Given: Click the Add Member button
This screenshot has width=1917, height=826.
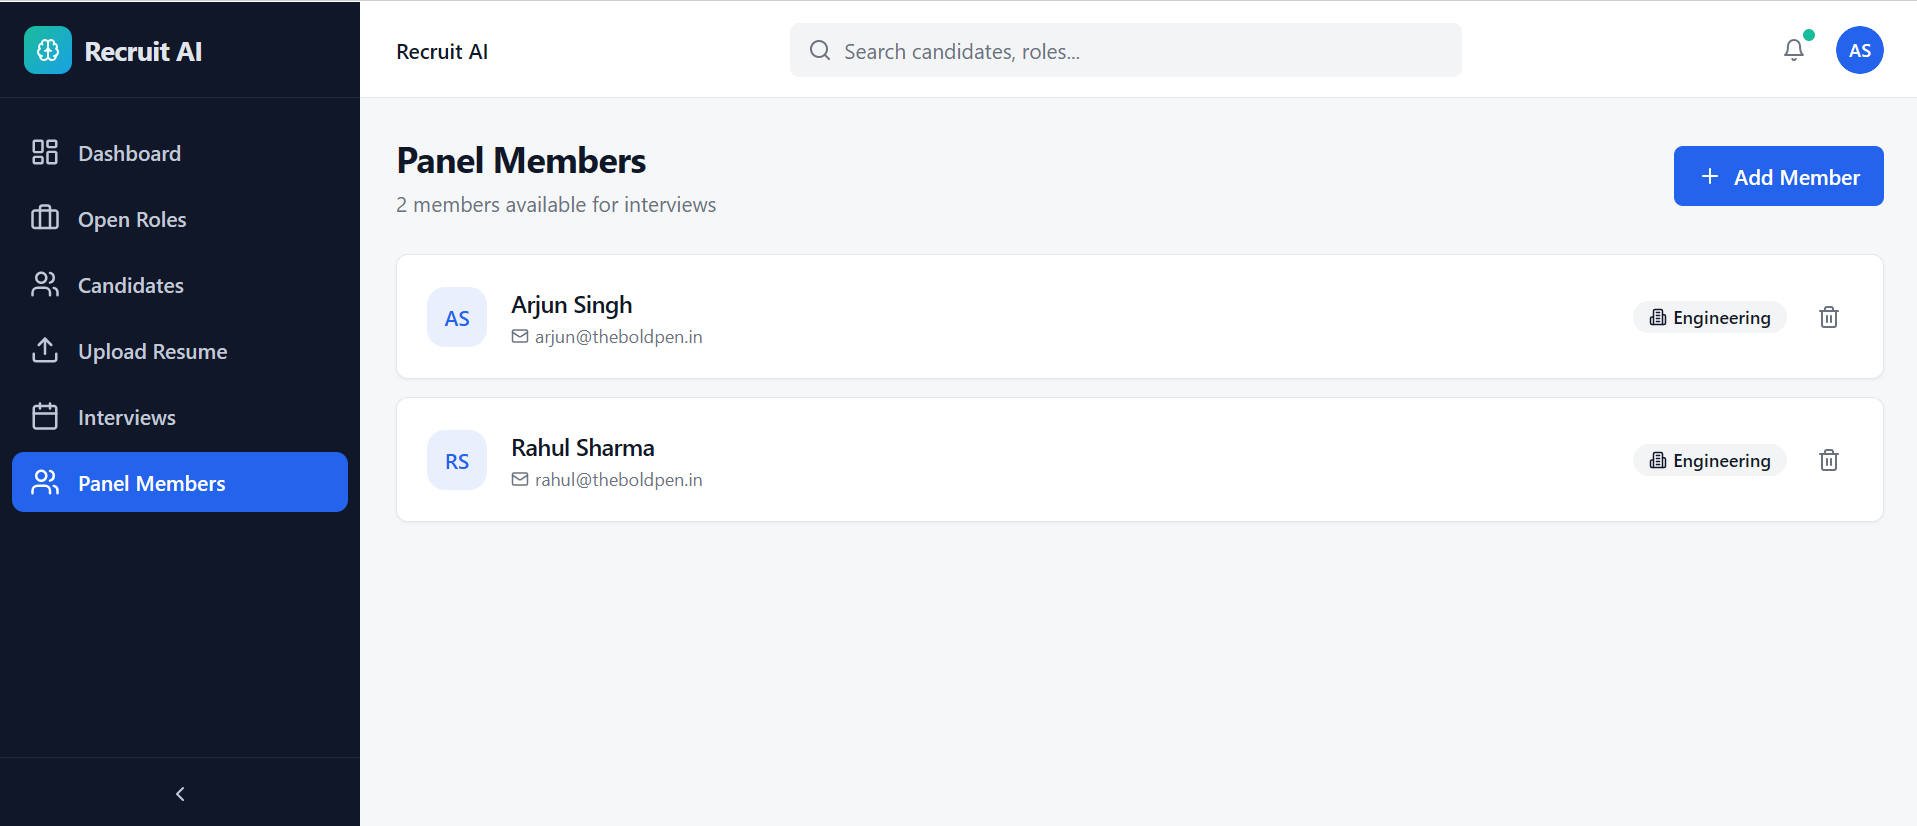Looking at the screenshot, I should (1778, 177).
